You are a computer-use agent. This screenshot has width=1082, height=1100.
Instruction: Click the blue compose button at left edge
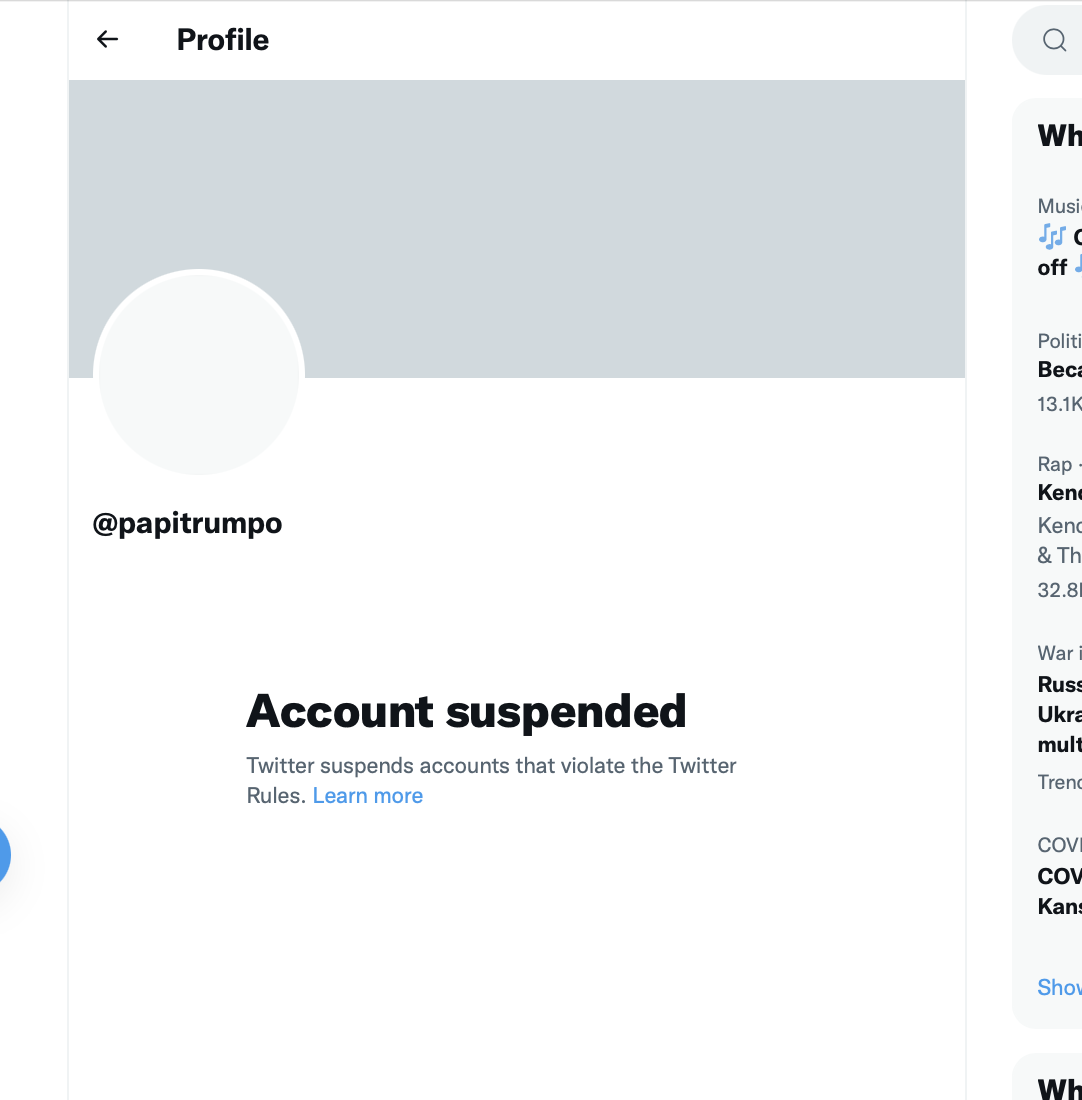click(3, 854)
